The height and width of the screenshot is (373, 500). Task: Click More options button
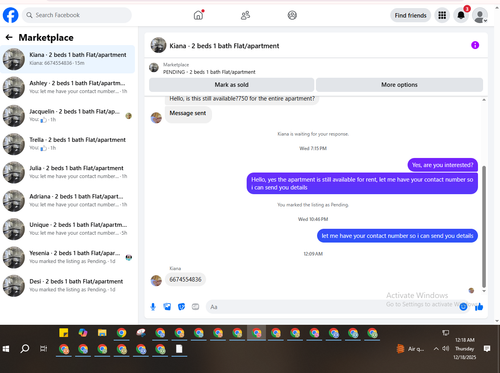(399, 85)
